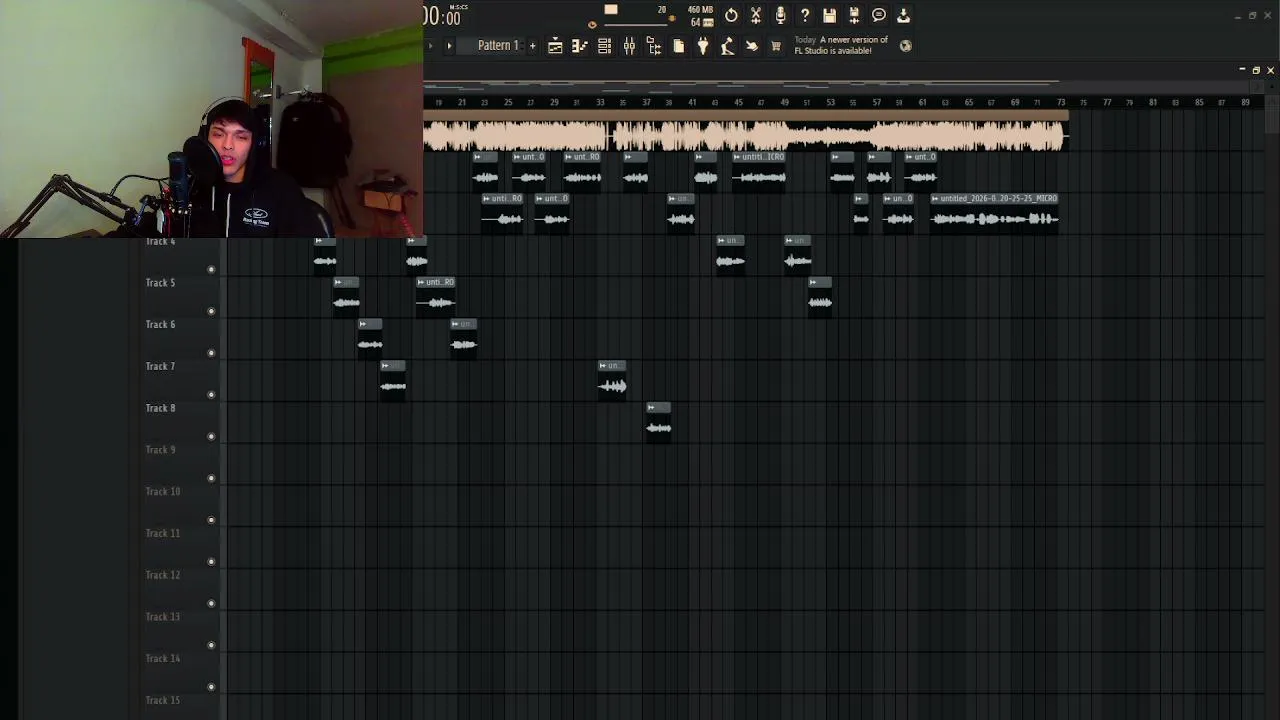Screen dimensions: 1280x720
Task: Open the speech bubble news icon
Action: pos(879,15)
